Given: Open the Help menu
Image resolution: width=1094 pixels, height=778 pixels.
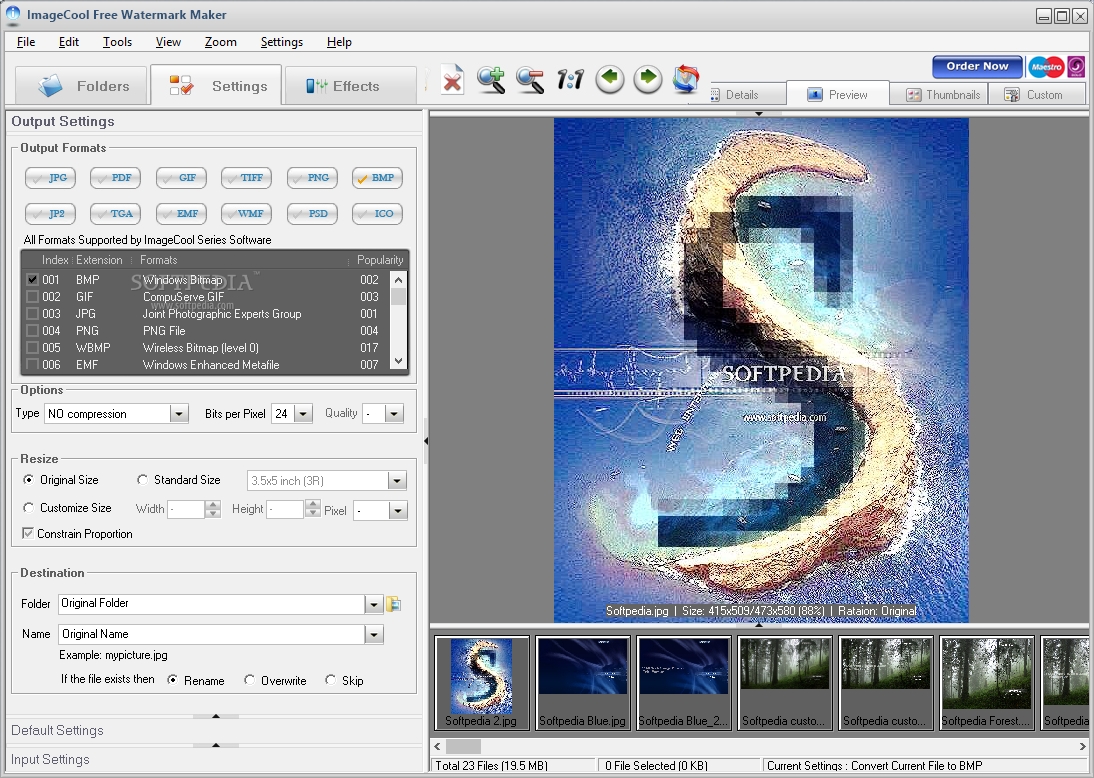Looking at the screenshot, I should point(339,42).
